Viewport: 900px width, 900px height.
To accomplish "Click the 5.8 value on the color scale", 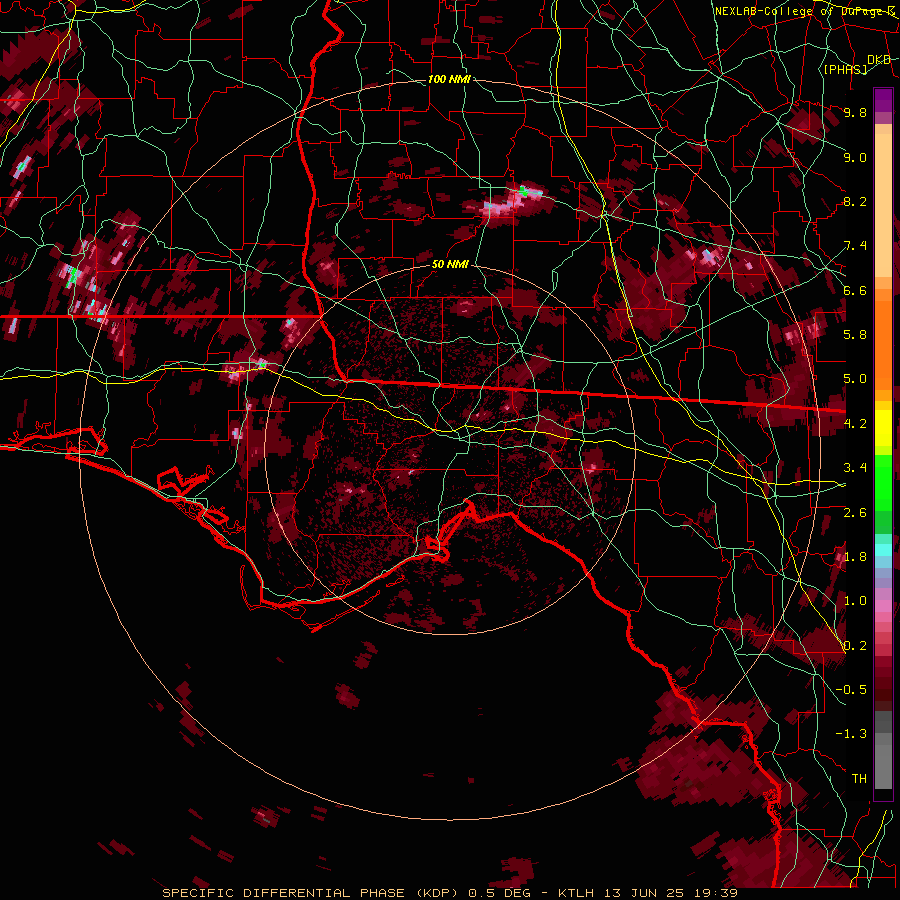I will coord(855,335).
